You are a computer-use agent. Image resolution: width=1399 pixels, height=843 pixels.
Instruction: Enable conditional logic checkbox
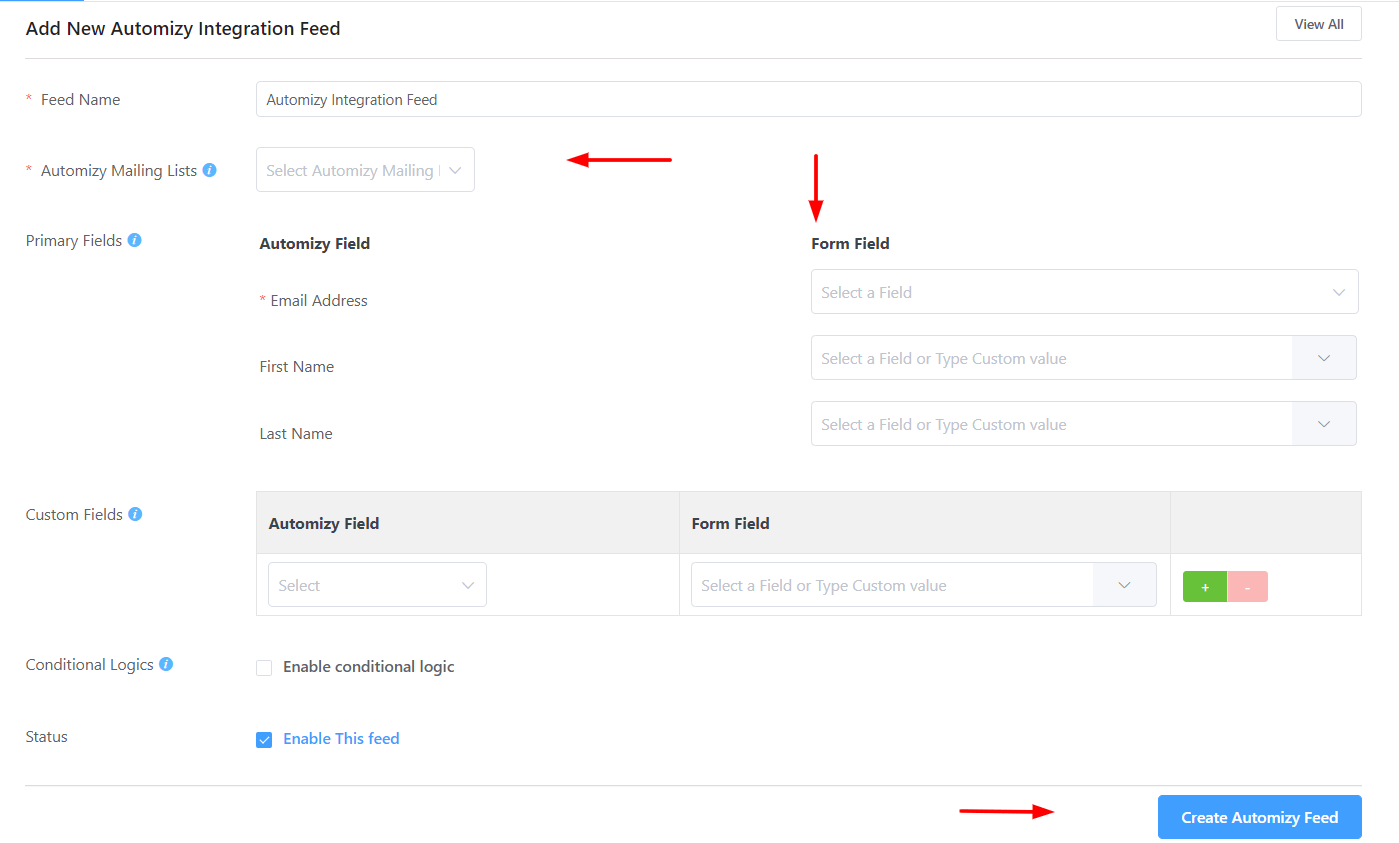point(264,668)
